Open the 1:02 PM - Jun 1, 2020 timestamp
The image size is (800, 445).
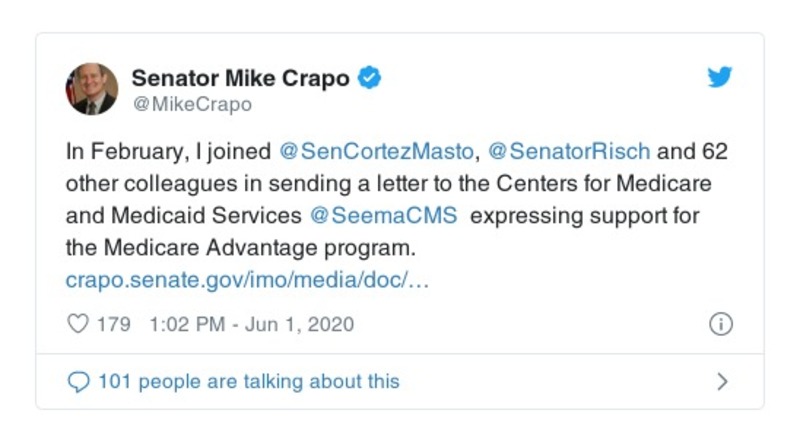click(250, 325)
